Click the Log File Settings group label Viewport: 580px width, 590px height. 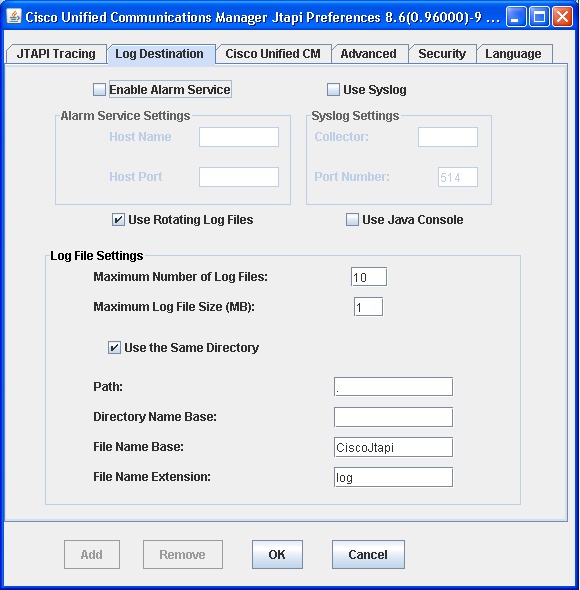click(97, 256)
